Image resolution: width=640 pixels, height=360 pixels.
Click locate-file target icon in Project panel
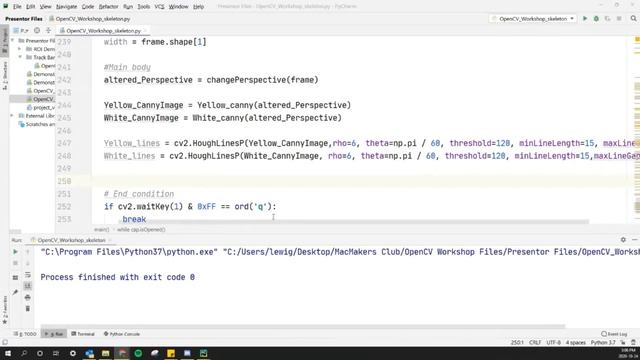pos(37,31)
